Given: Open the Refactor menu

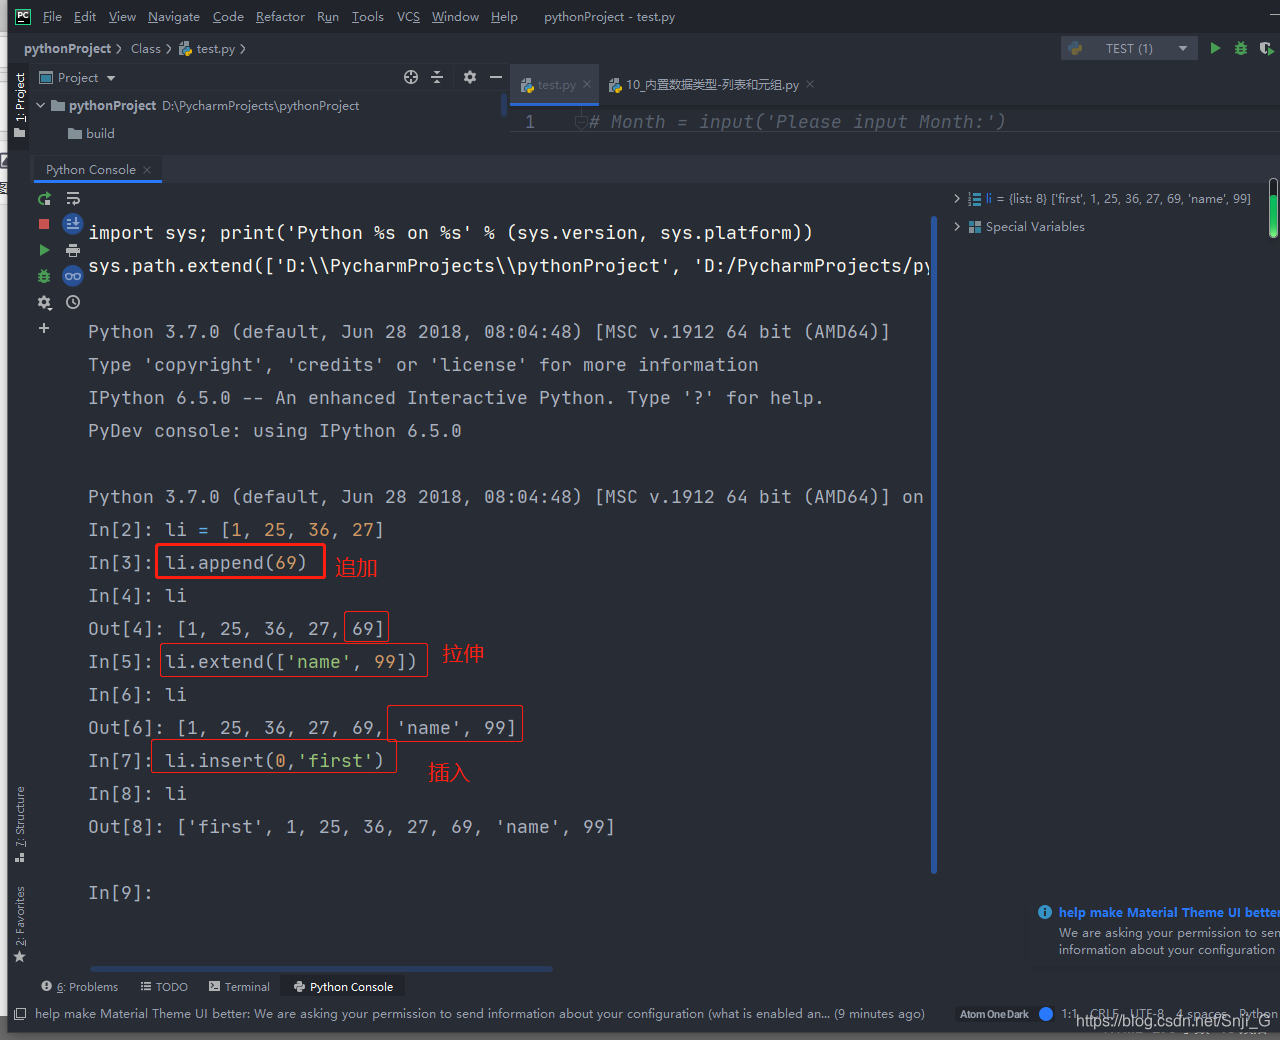Looking at the screenshot, I should (280, 17).
